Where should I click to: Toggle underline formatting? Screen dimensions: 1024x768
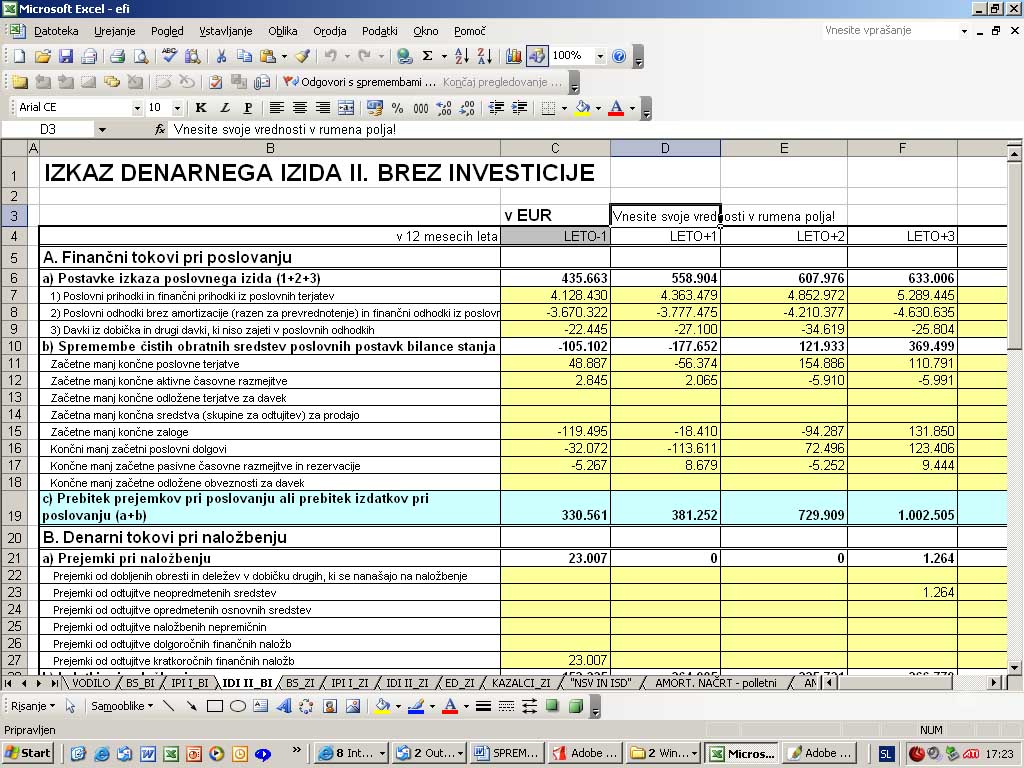coord(248,108)
